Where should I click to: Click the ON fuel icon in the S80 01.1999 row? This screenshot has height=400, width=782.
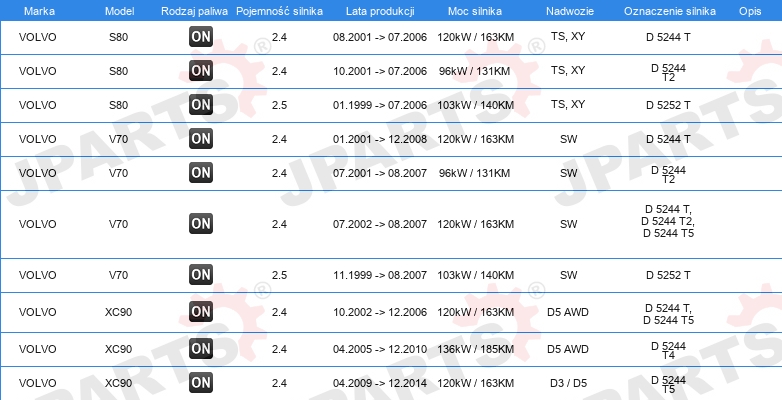coord(201,105)
